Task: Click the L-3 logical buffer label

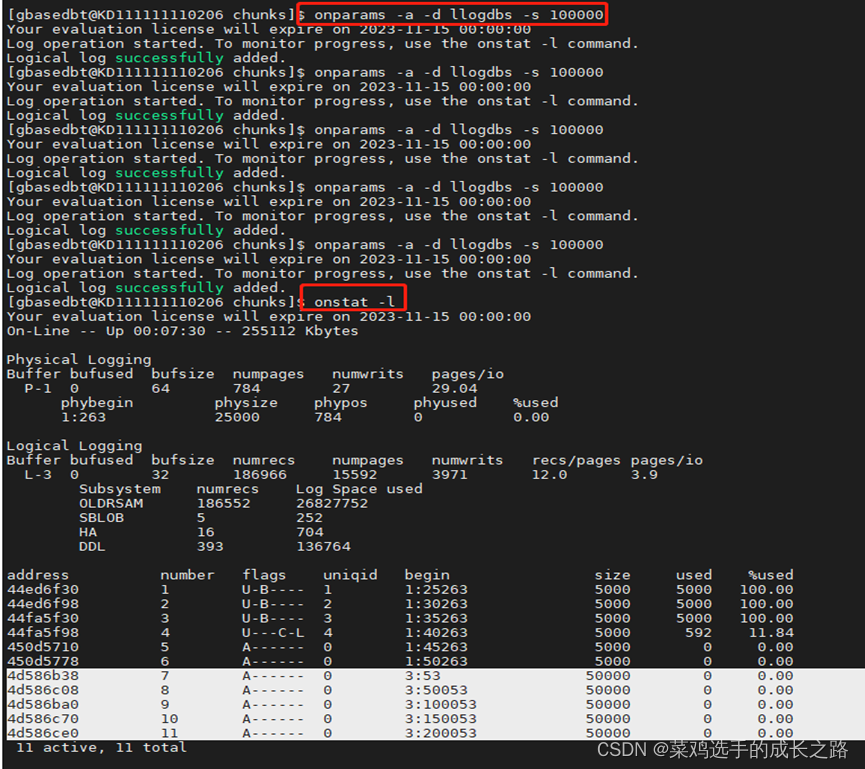Action: [38, 474]
